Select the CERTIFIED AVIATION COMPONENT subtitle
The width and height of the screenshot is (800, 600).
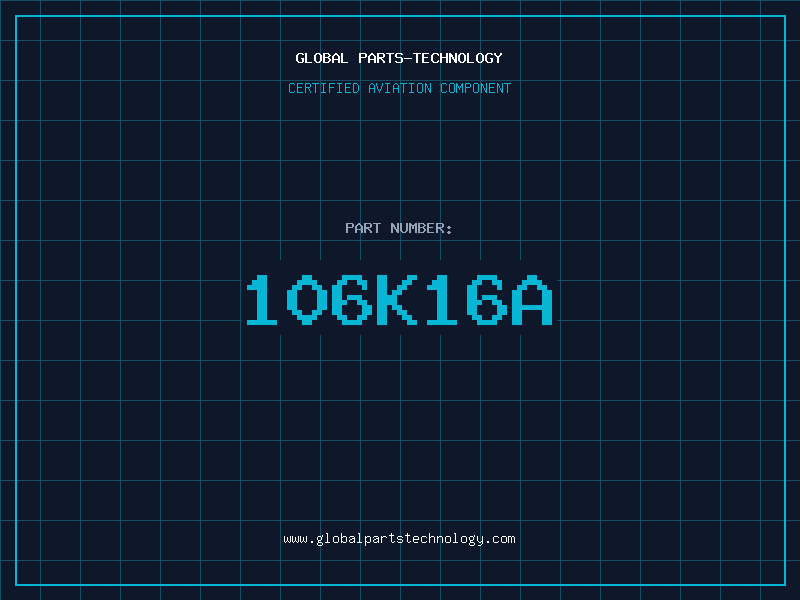coord(399,89)
